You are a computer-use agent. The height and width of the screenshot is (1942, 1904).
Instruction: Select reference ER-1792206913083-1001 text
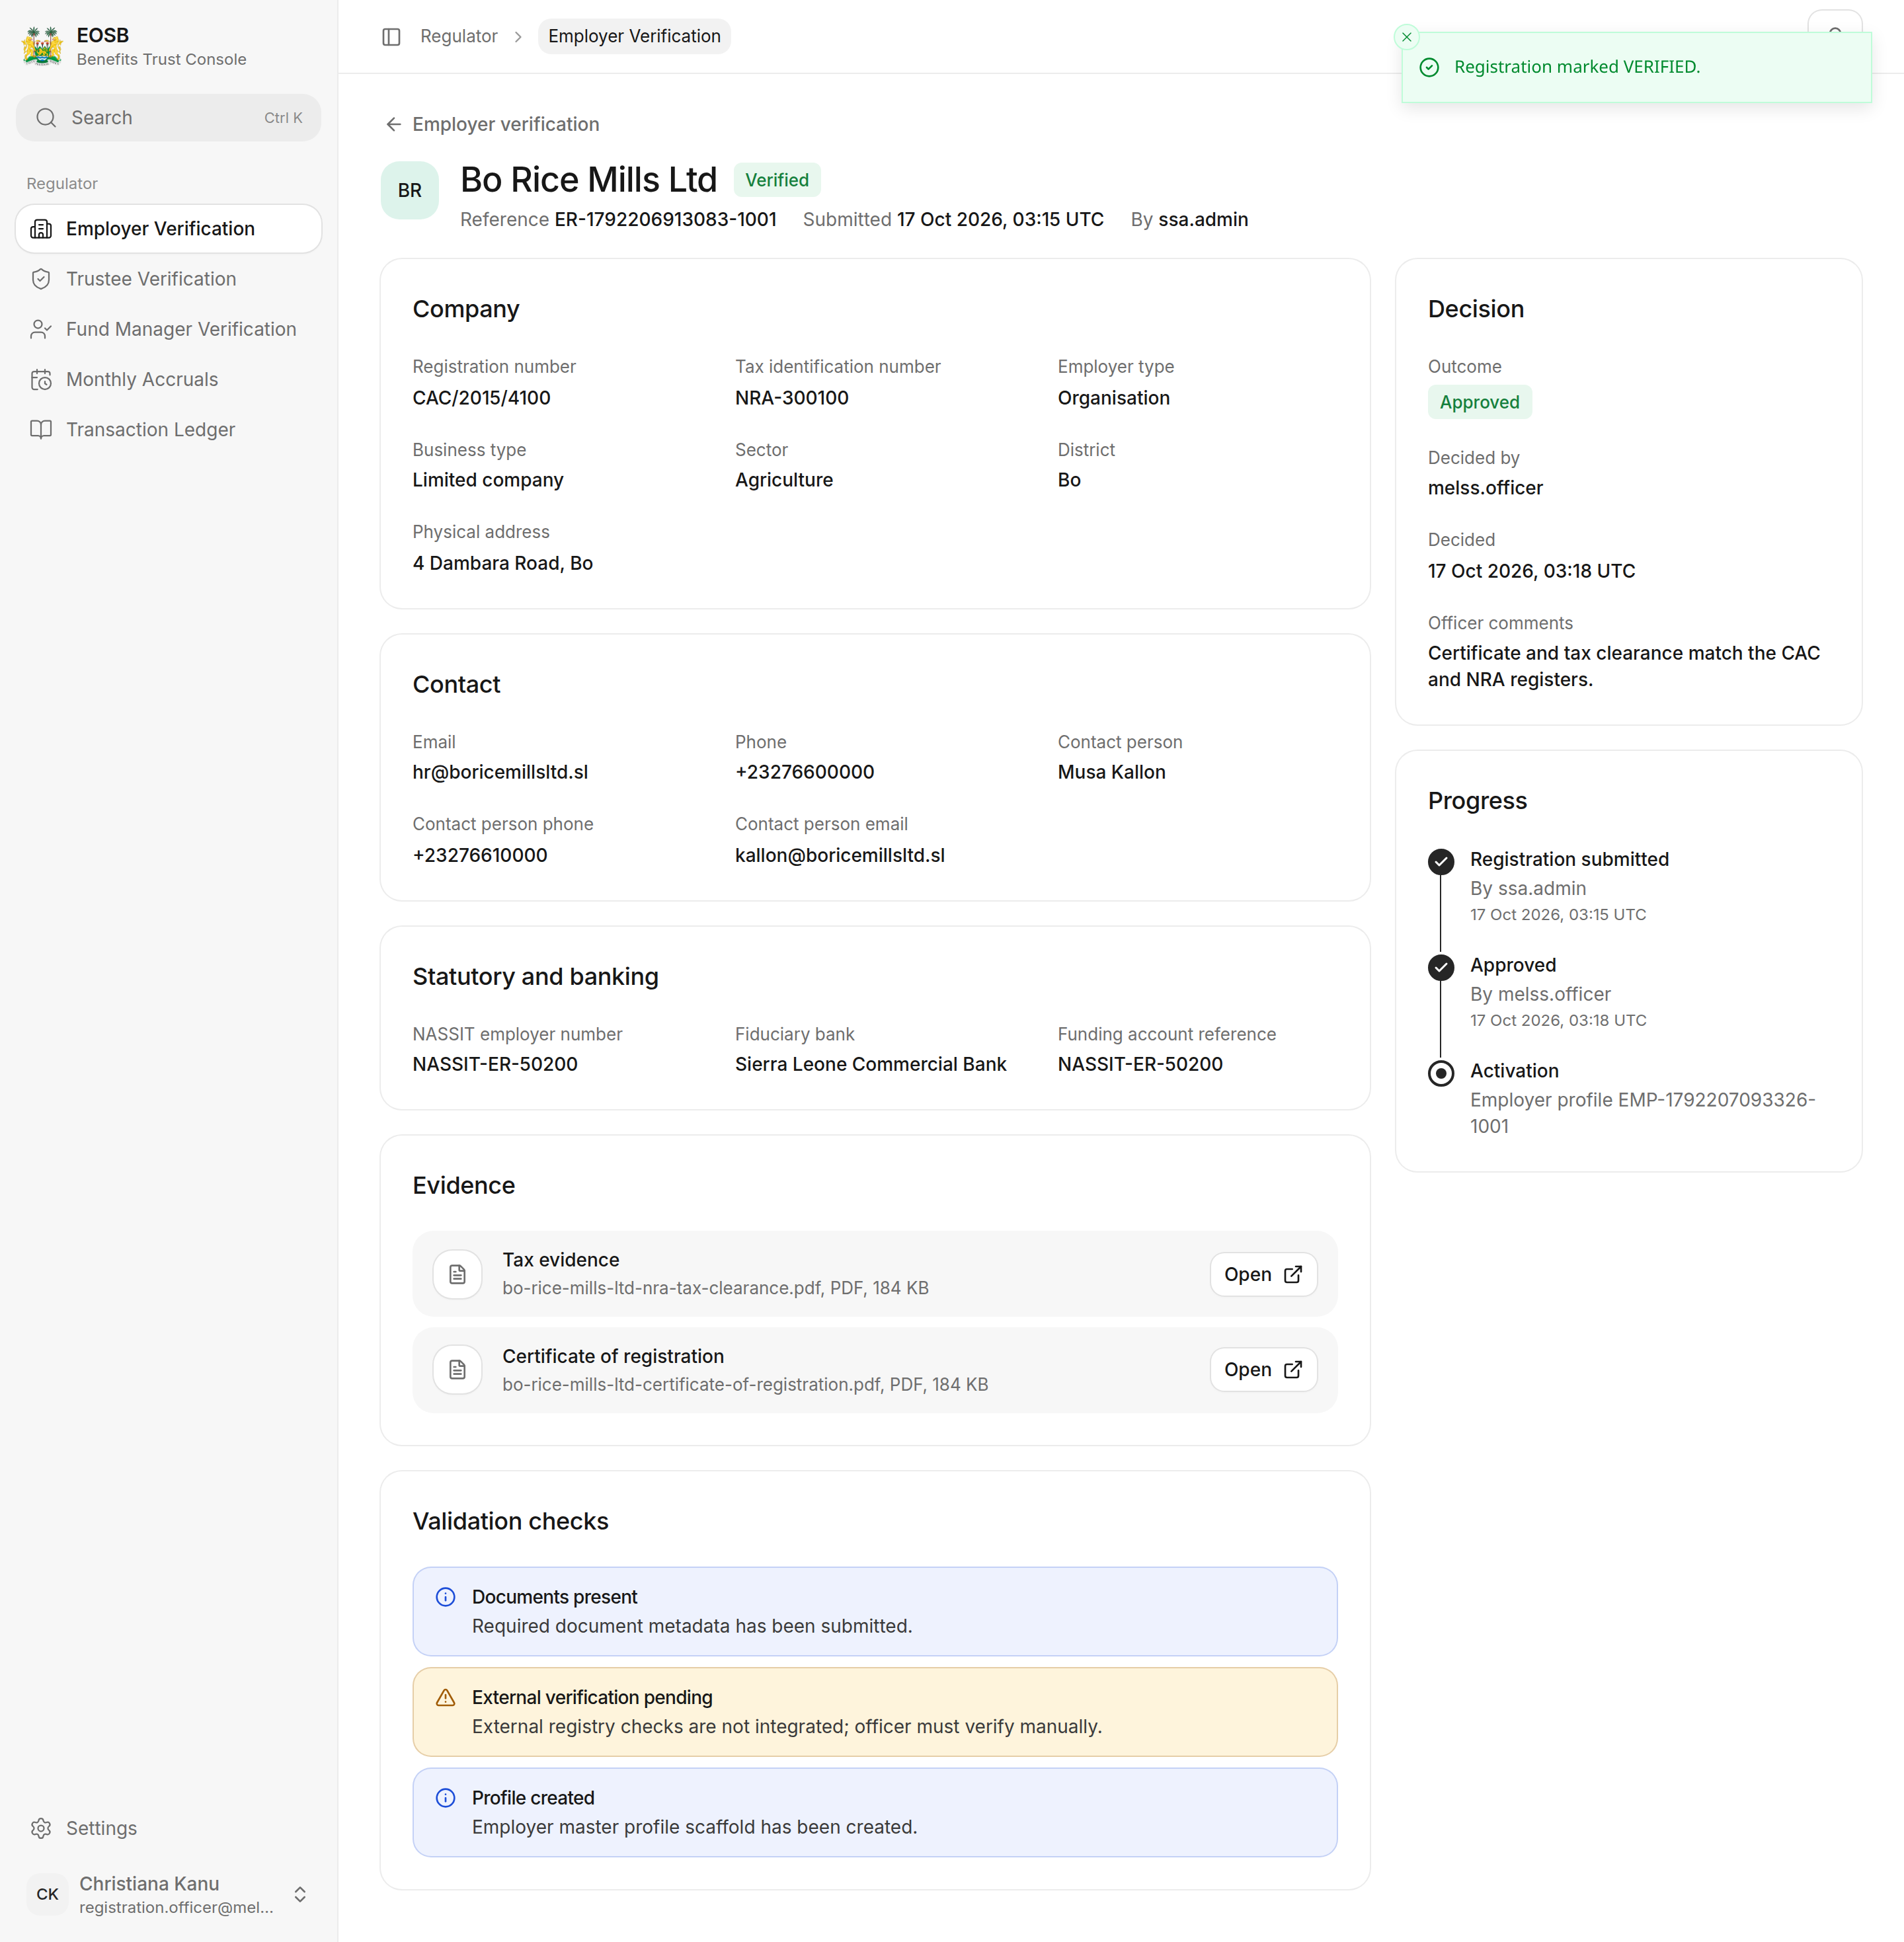click(x=665, y=219)
